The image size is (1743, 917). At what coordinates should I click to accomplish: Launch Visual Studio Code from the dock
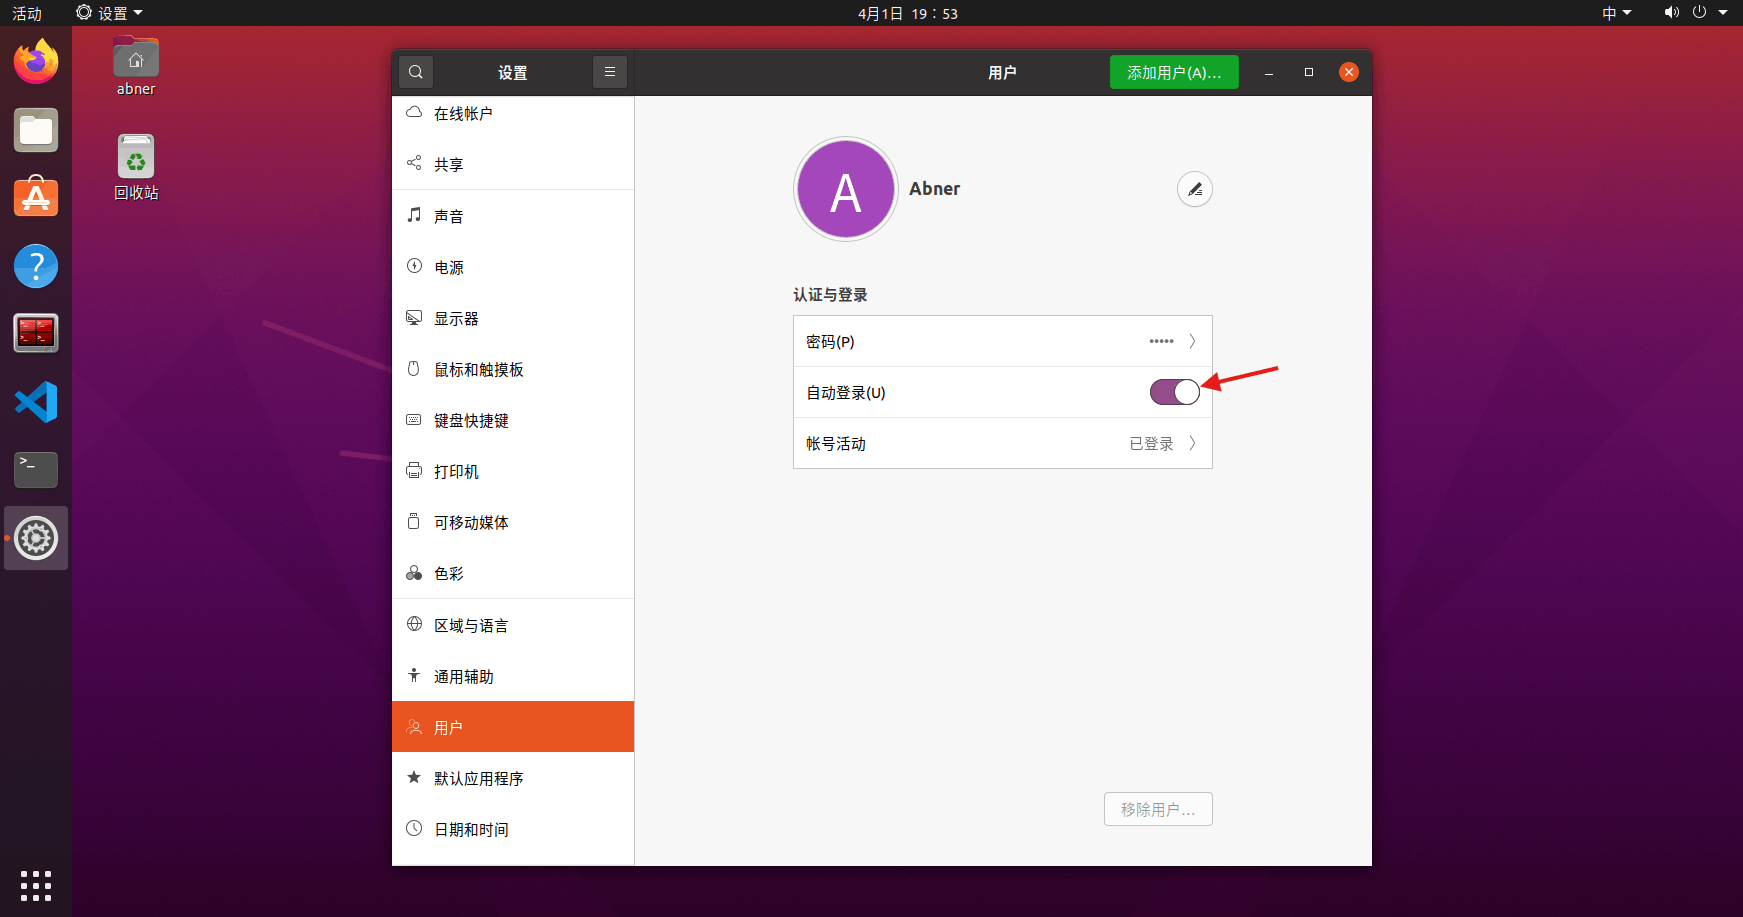click(x=36, y=402)
